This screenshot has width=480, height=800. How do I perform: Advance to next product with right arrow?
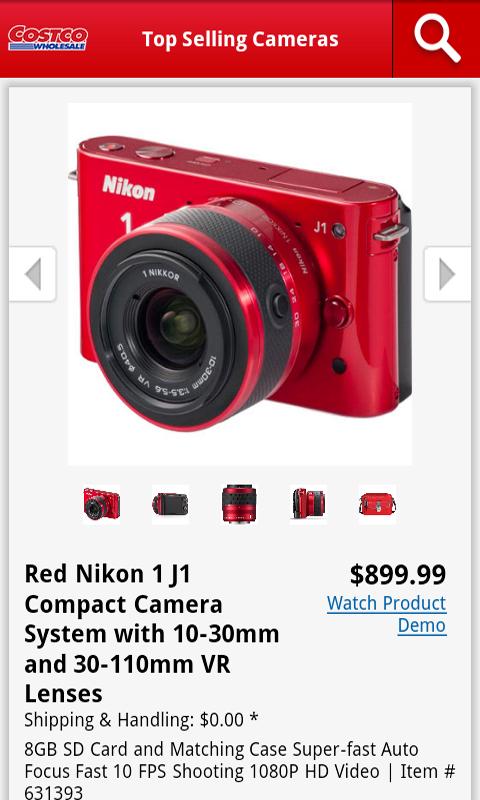447,274
